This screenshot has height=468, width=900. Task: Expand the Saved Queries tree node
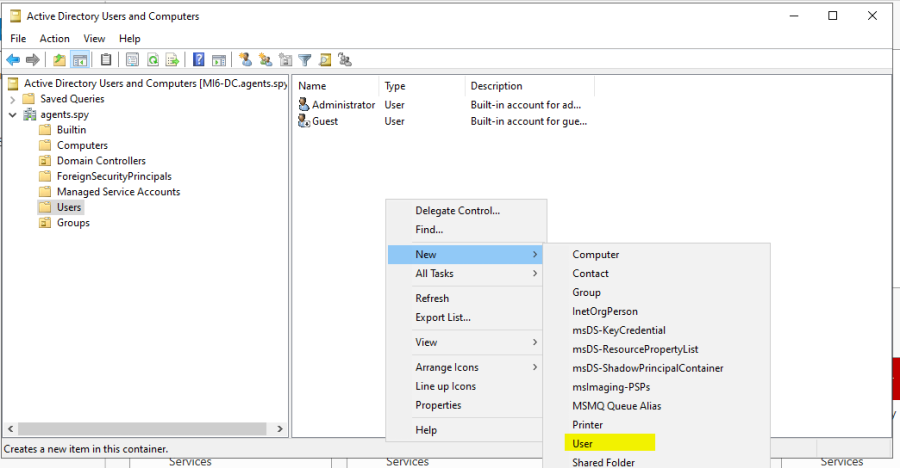coord(12,99)
